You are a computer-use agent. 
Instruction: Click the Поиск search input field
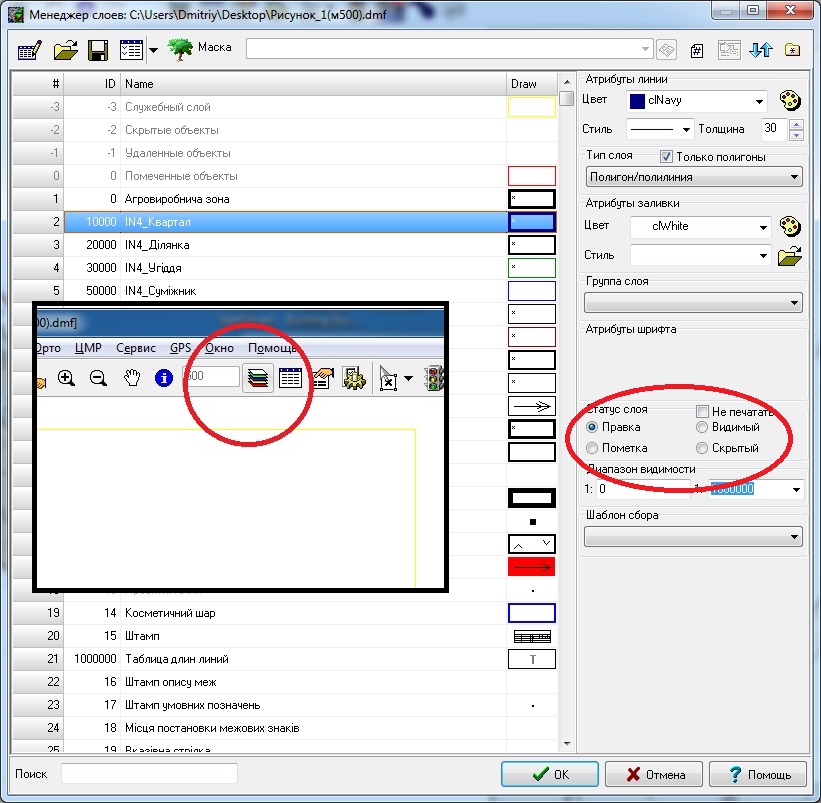[149, 773]
